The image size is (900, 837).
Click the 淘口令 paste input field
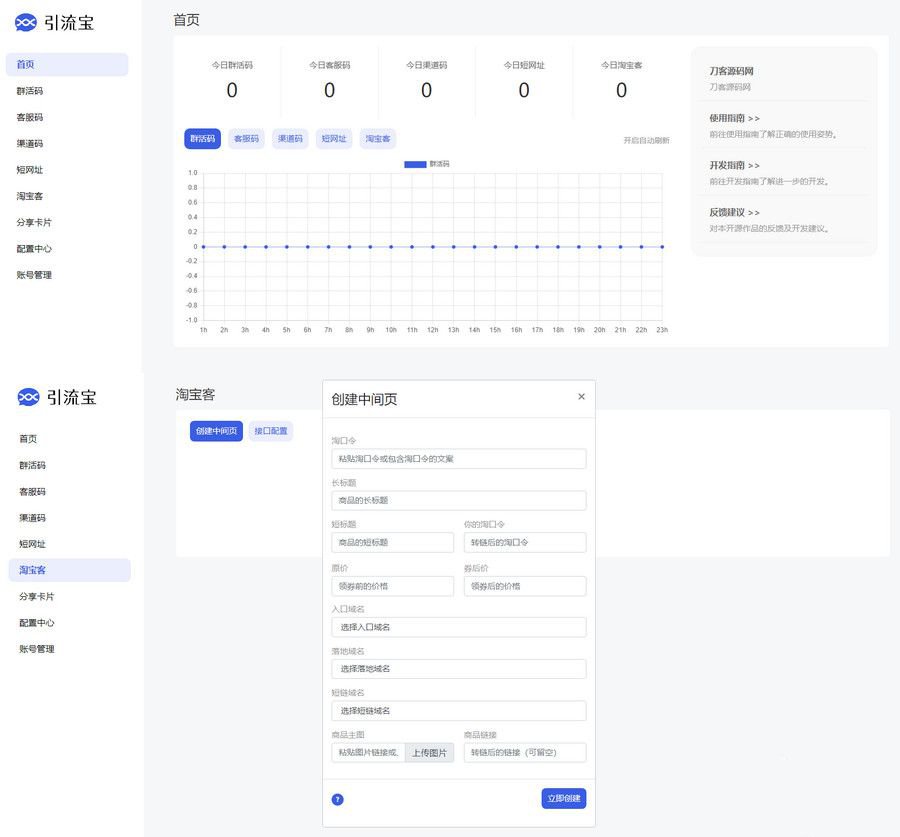pyautogui.click(x=458, y=459)
